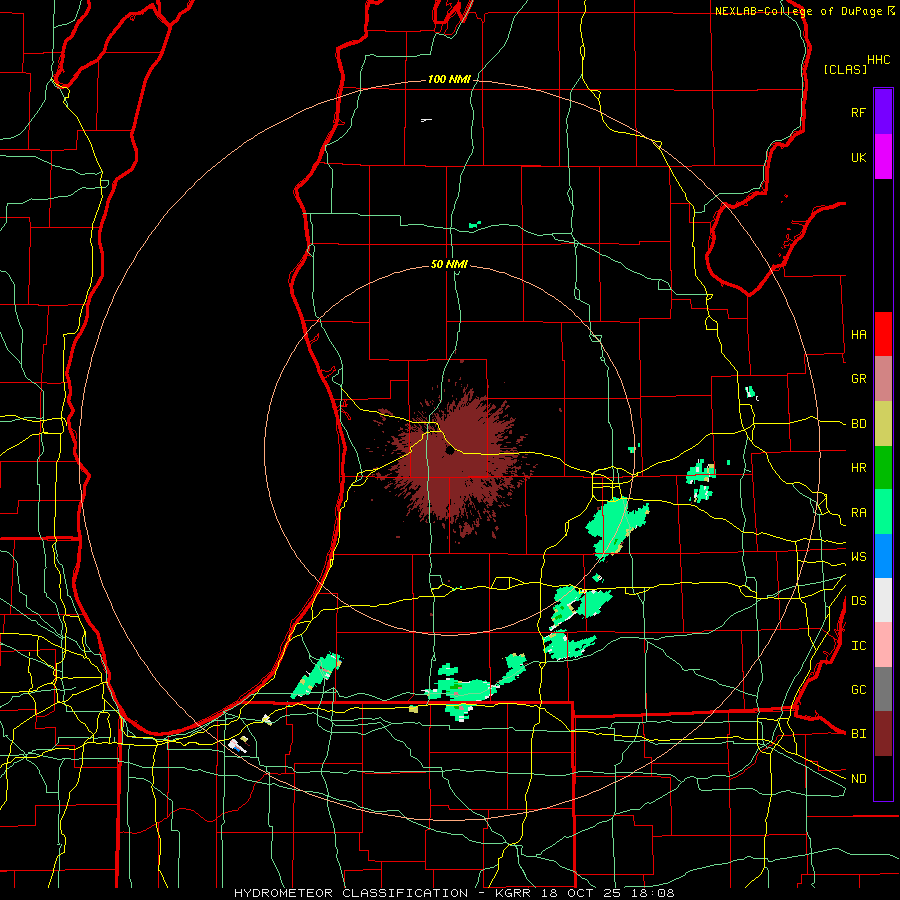This screenshot has height=900, width=900.
Task: Select the pinkish GR swatch in the legend
Action: pos(883,379)
